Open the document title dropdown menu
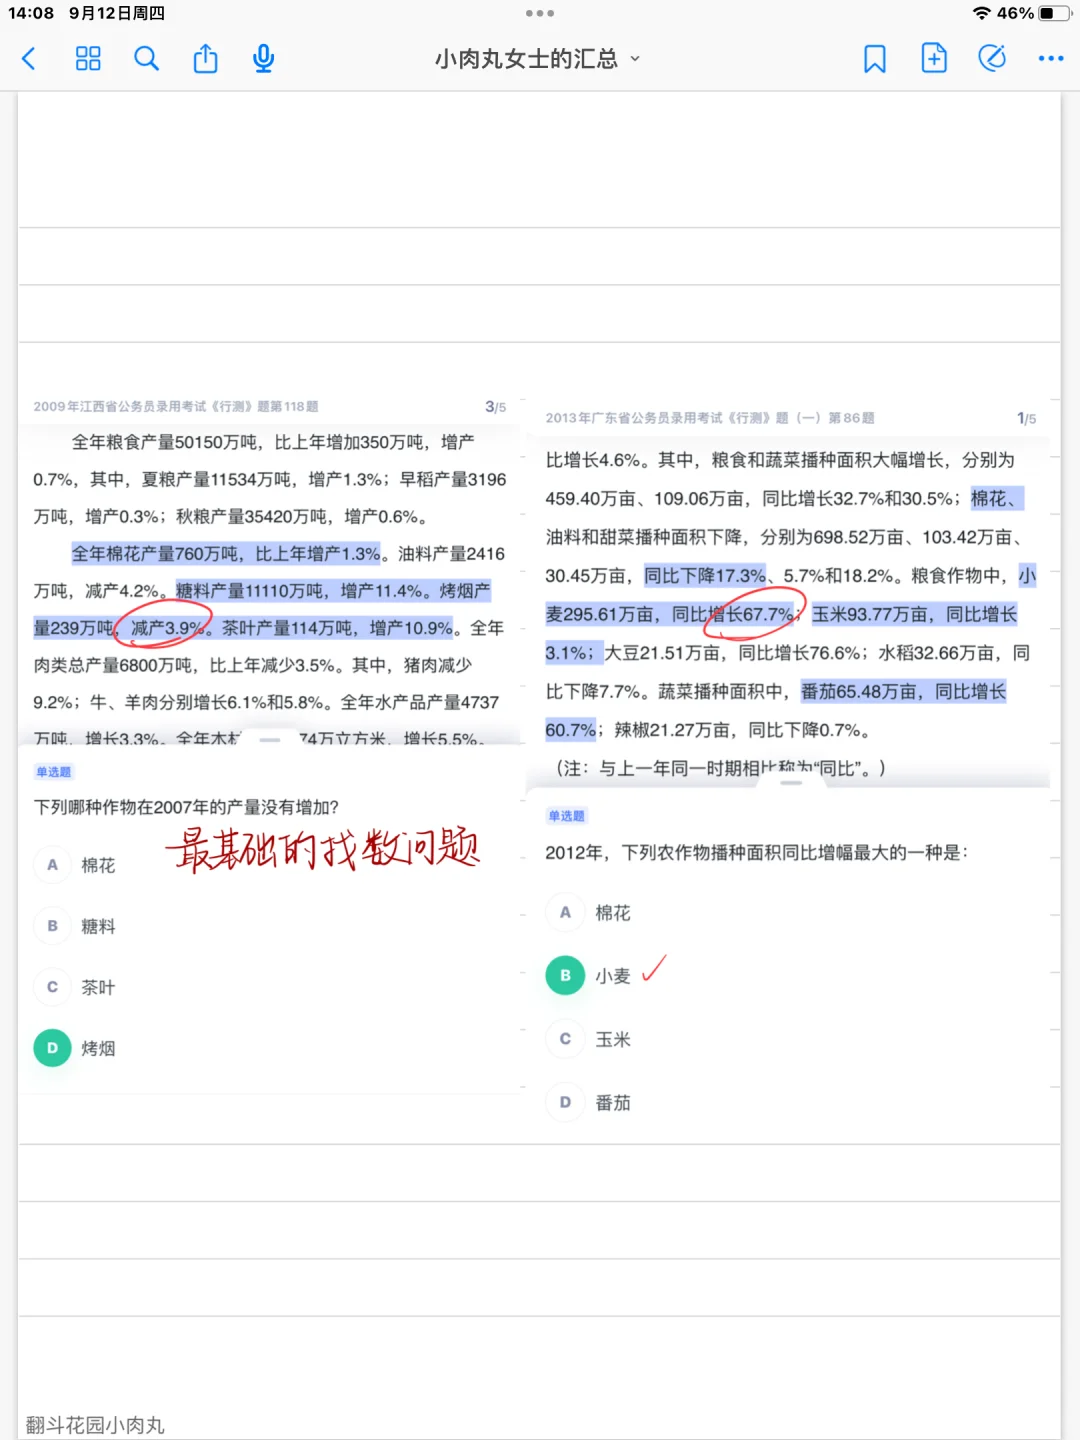This screenshot has width=1080, height=1440. click(x=634, y=60)
